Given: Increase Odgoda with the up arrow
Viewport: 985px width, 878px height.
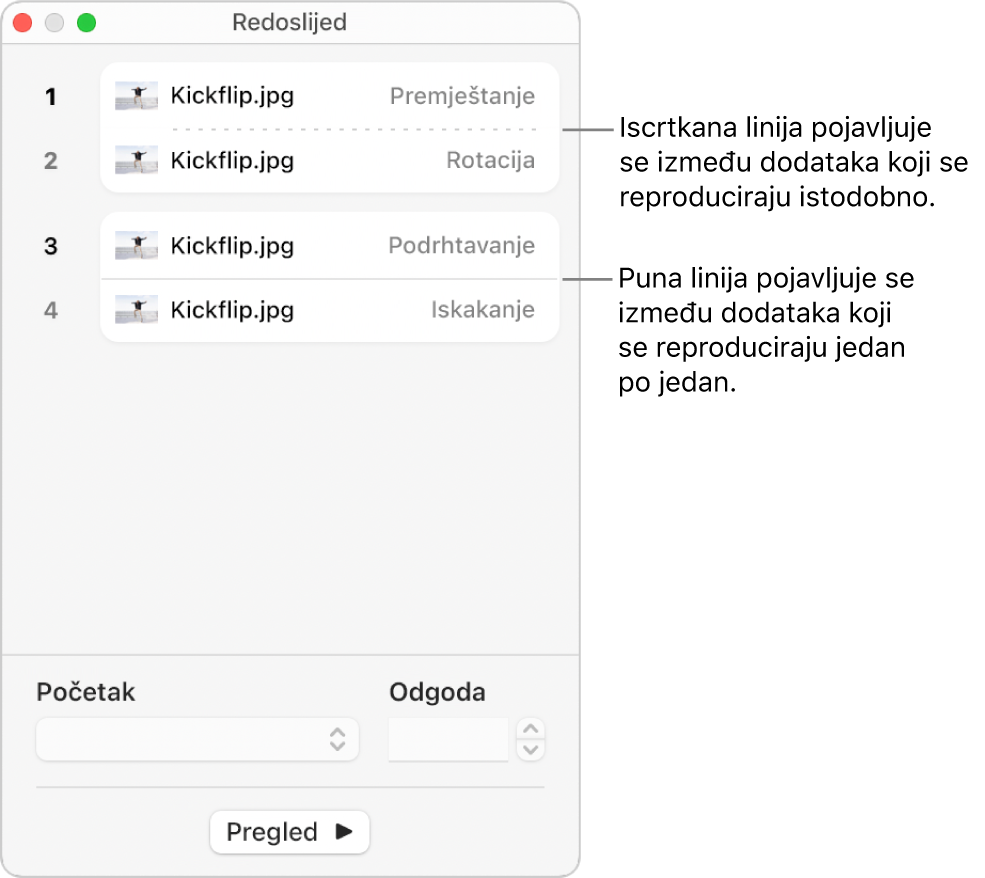Looking at the screenshot, I should point(530,729).
